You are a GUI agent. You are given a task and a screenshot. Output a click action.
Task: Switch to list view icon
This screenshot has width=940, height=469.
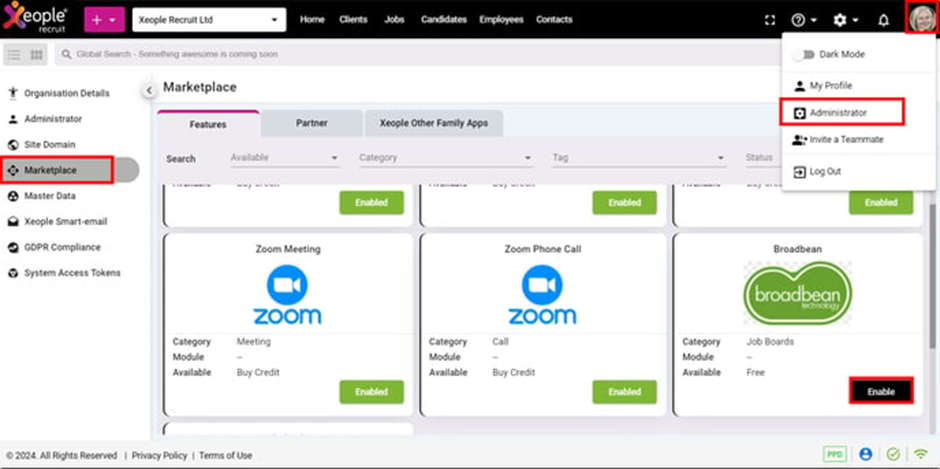tap(14, 55)
